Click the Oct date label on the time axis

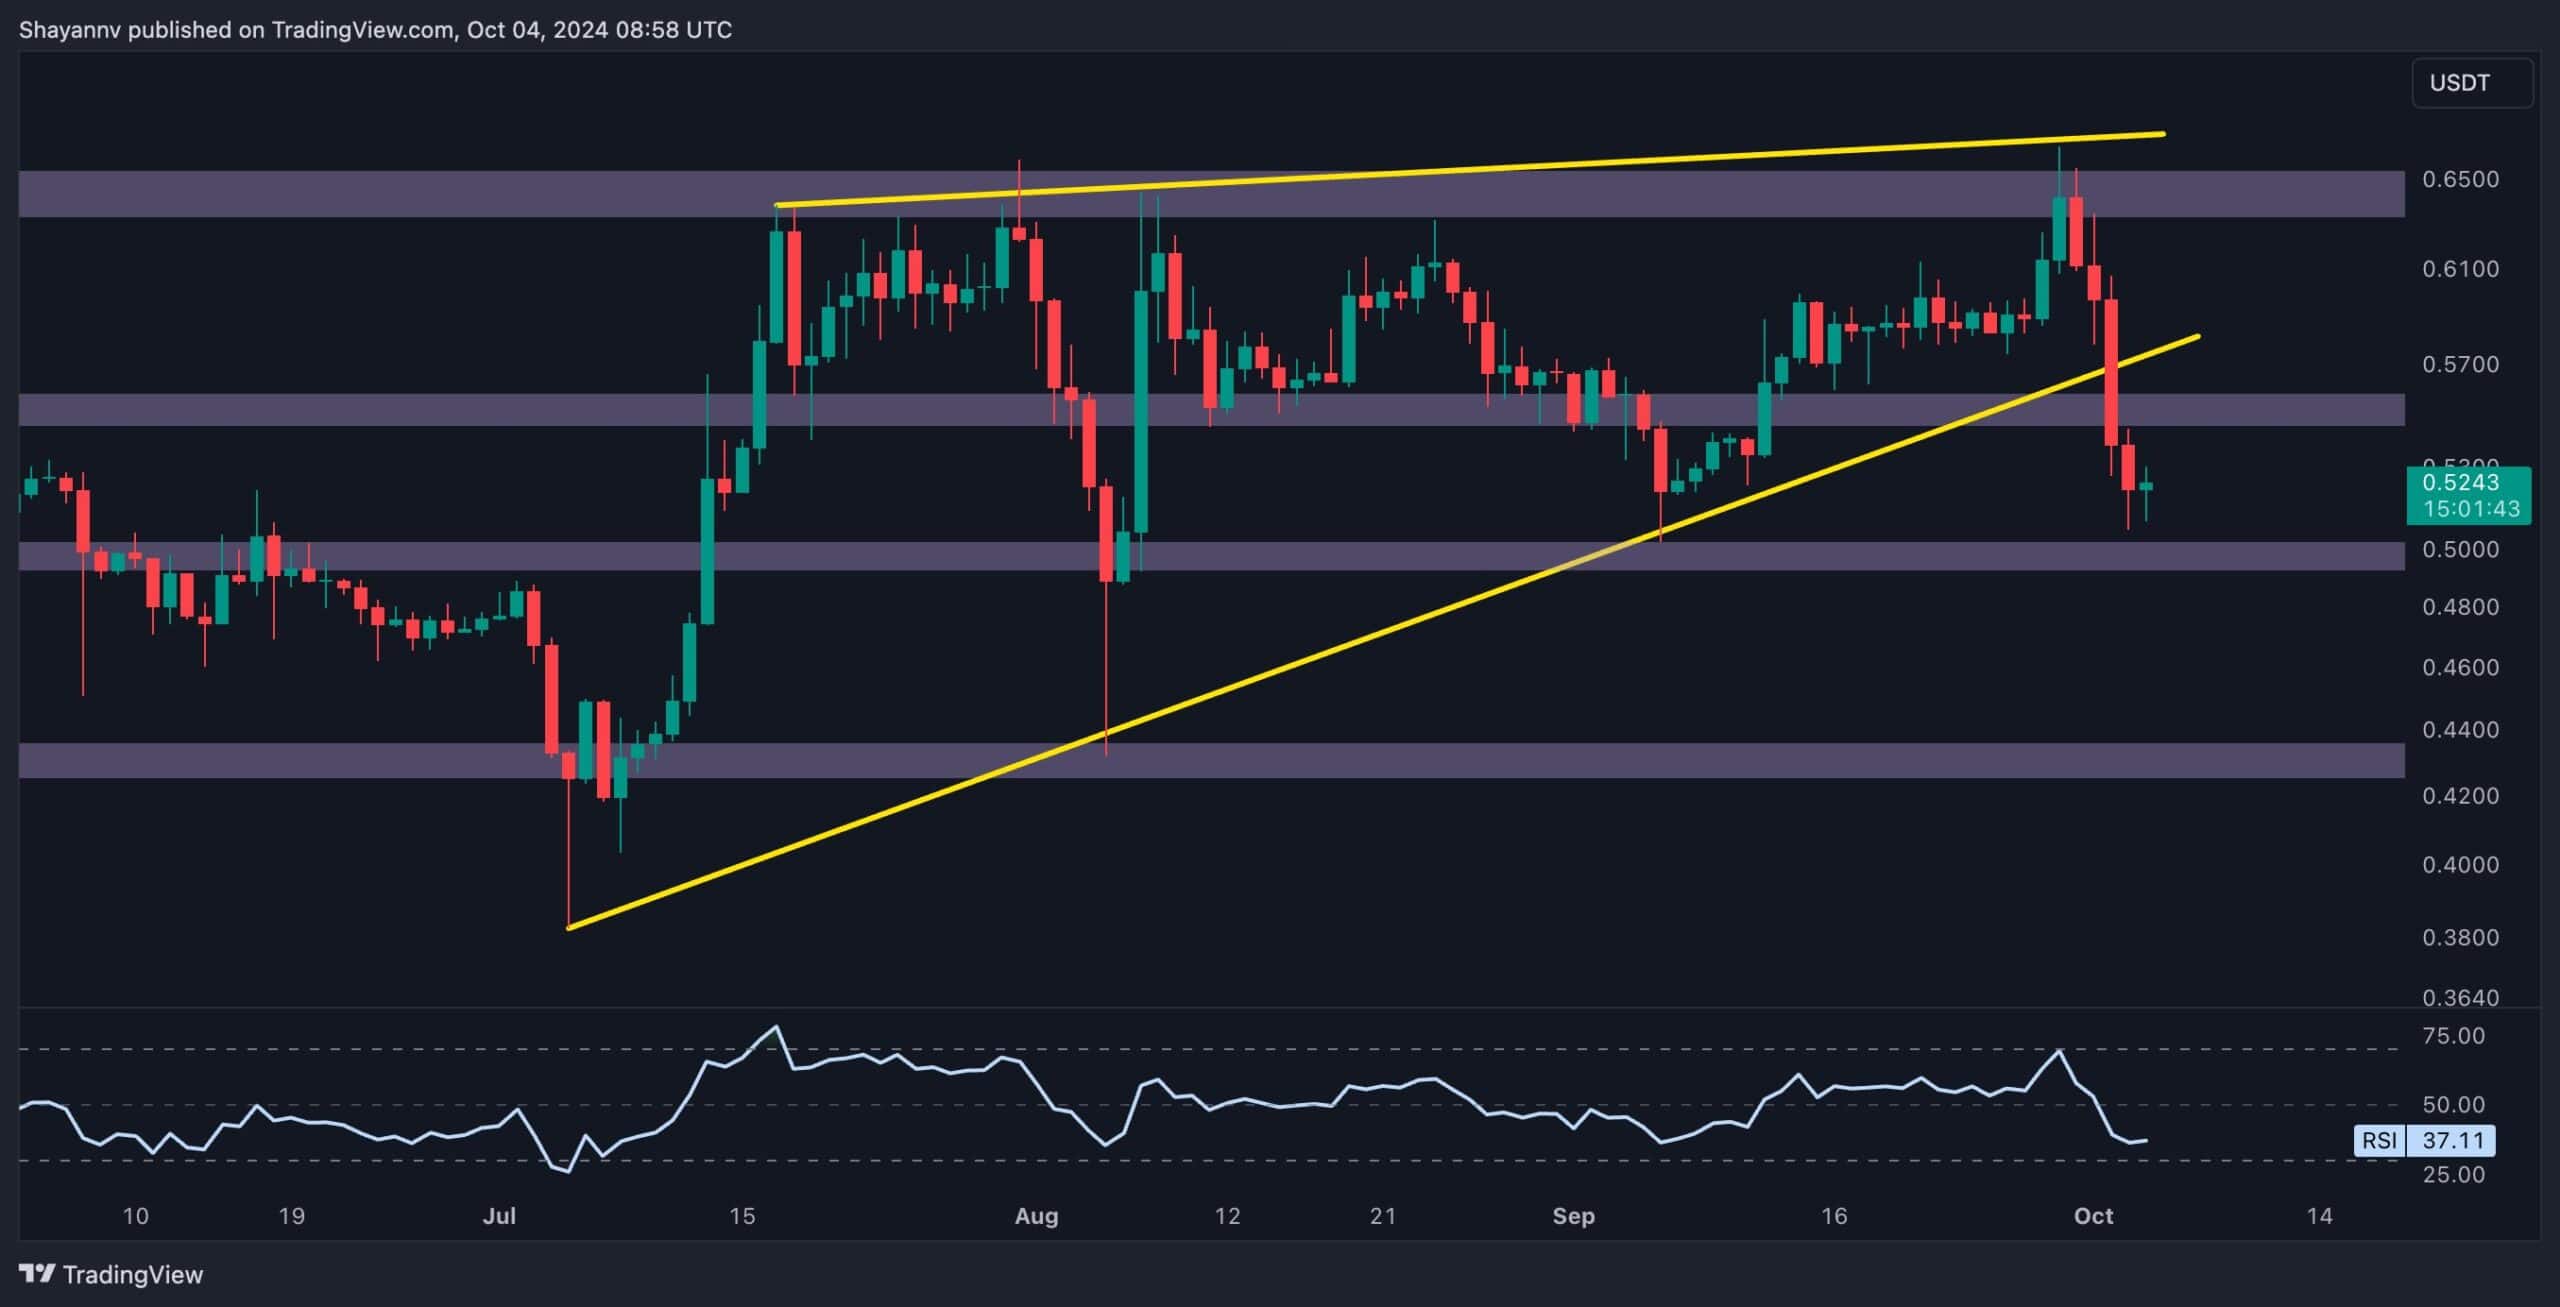[2093, 1216]
